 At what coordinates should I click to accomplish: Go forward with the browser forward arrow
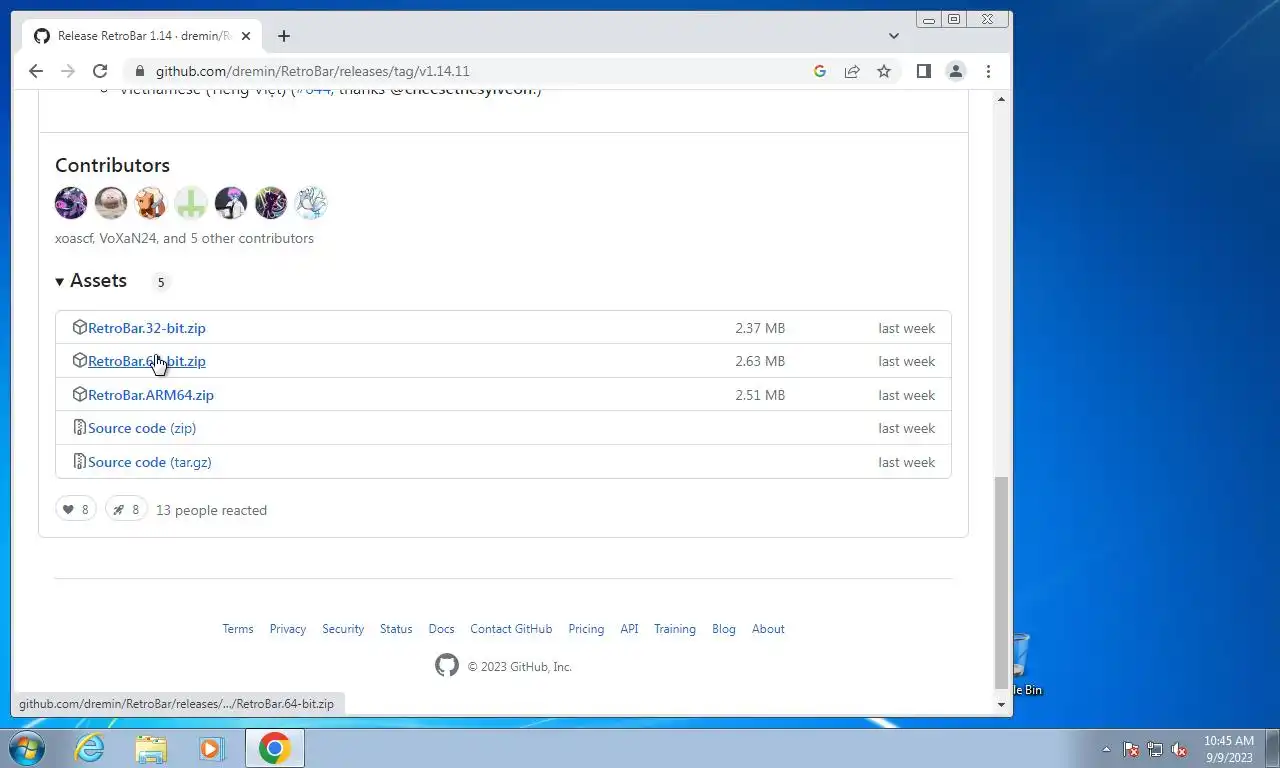68,71
